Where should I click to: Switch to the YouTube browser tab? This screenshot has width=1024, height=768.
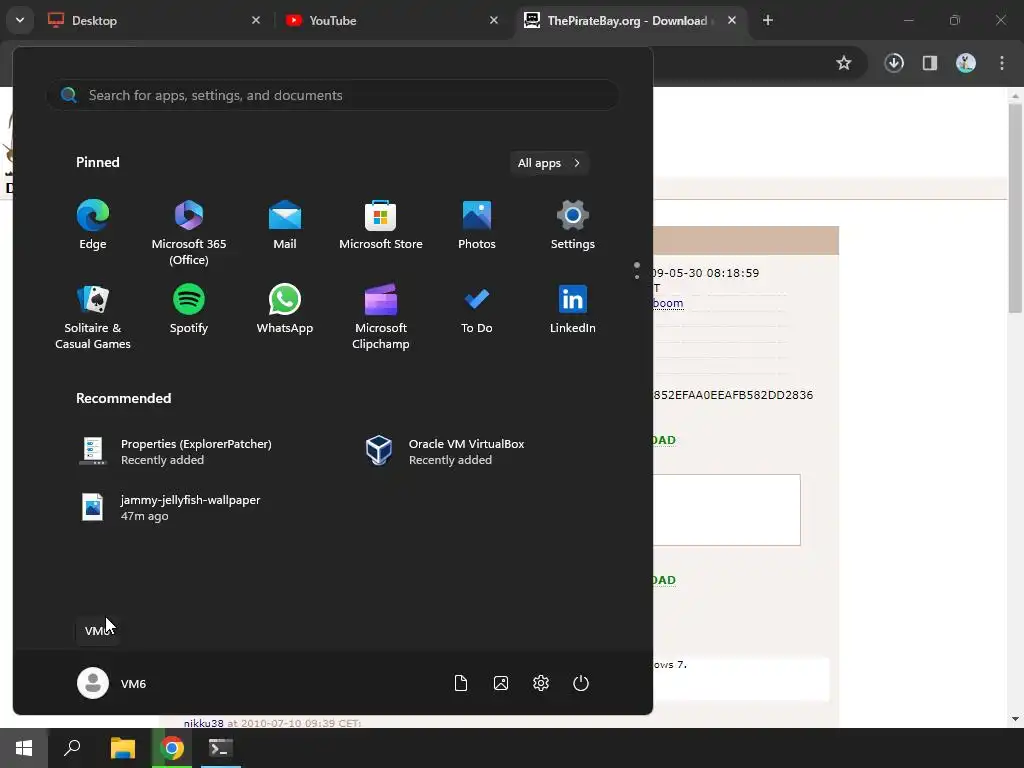point(392,20)
